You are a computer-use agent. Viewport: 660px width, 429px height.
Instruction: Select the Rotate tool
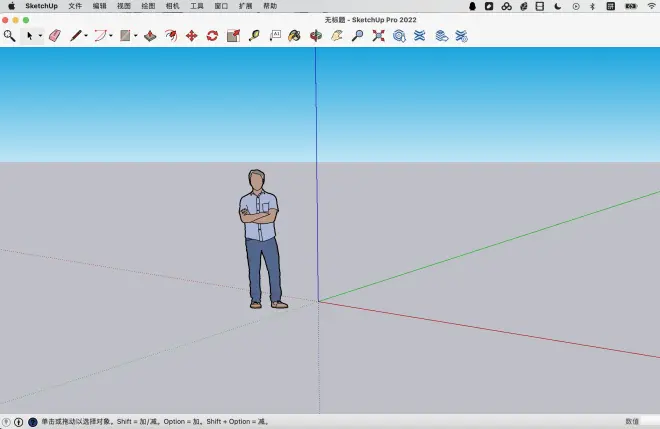[x=212, y=35]
